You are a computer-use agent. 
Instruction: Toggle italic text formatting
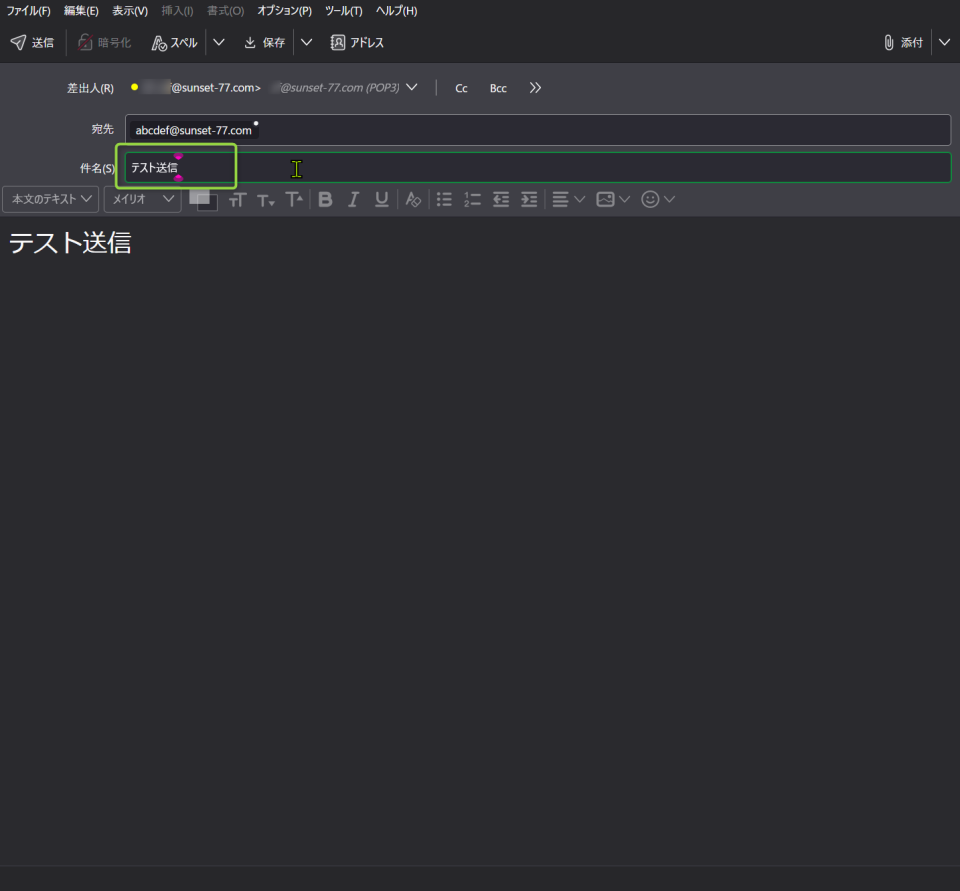[x=353, y=199]
